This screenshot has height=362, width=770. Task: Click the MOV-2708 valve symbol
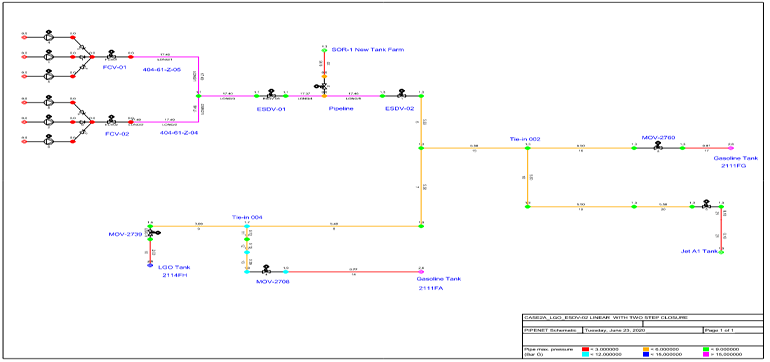[266, 269]
